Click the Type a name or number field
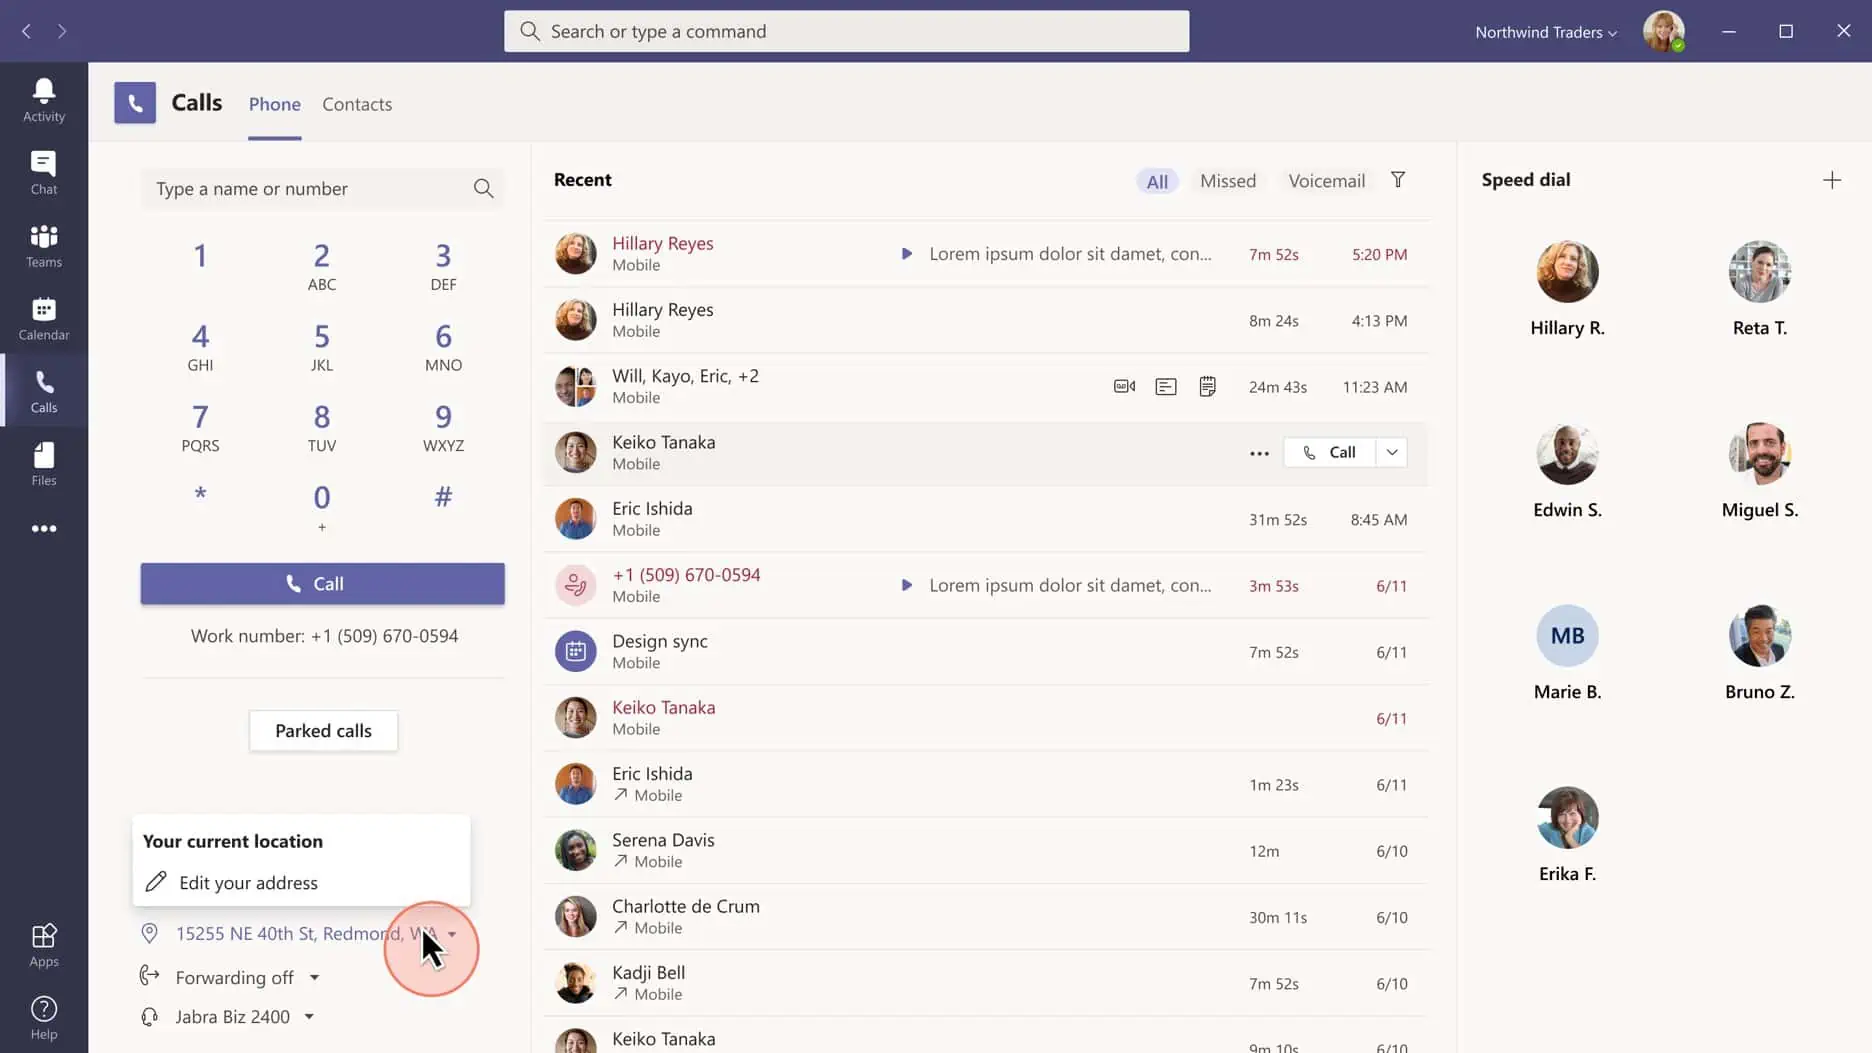Viewport: 1872px width, 1053px height. pyautogui.click(x=322, y=188)
